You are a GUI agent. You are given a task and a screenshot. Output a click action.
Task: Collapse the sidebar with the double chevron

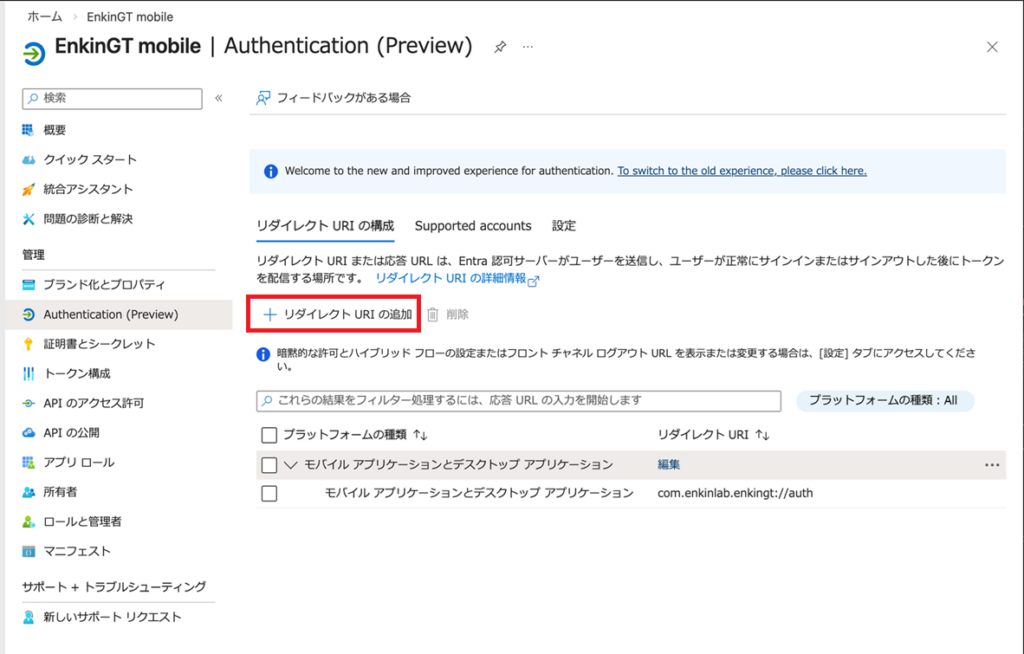[x=219, y=98]
